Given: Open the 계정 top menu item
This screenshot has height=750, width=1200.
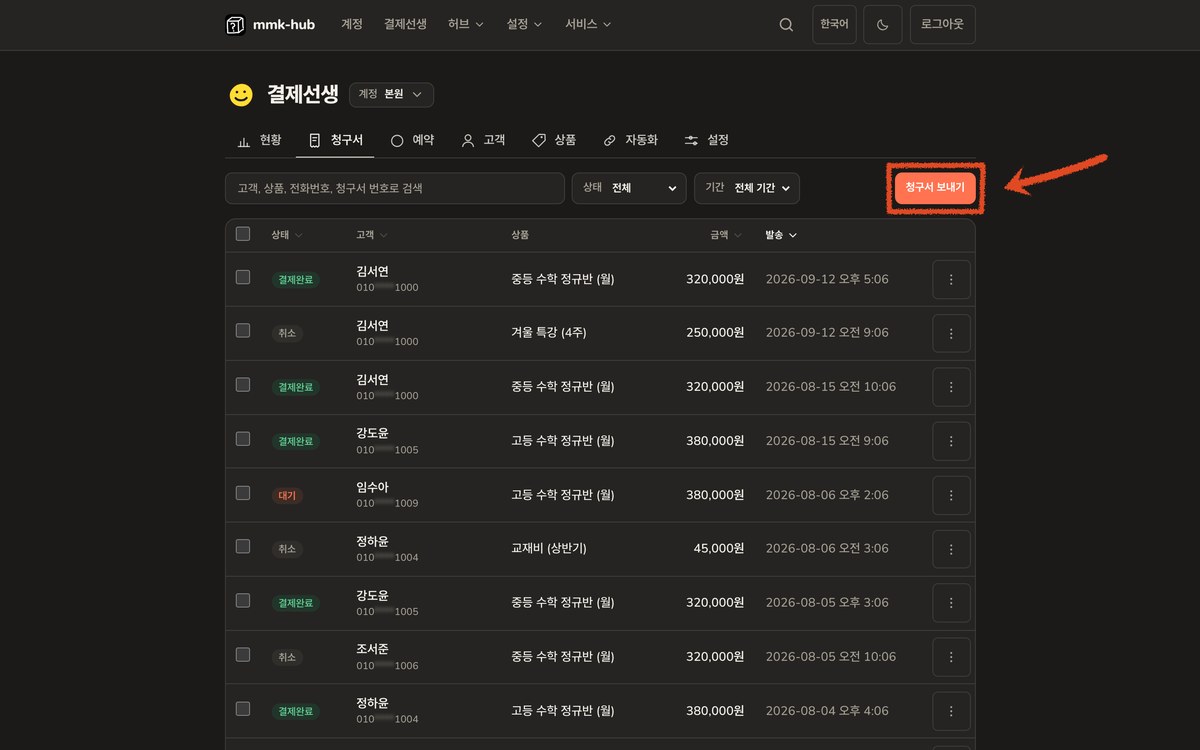Looking at the screenshot, I should [x=352, y=24].
